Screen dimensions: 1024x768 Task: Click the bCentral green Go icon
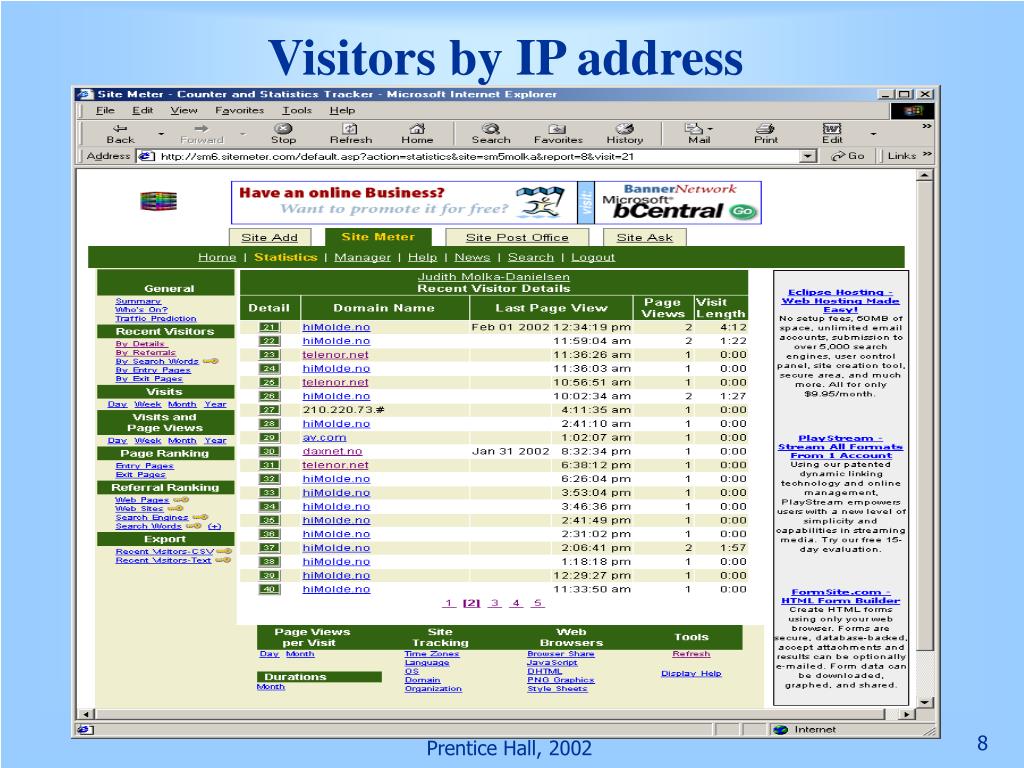pos(743,211)
